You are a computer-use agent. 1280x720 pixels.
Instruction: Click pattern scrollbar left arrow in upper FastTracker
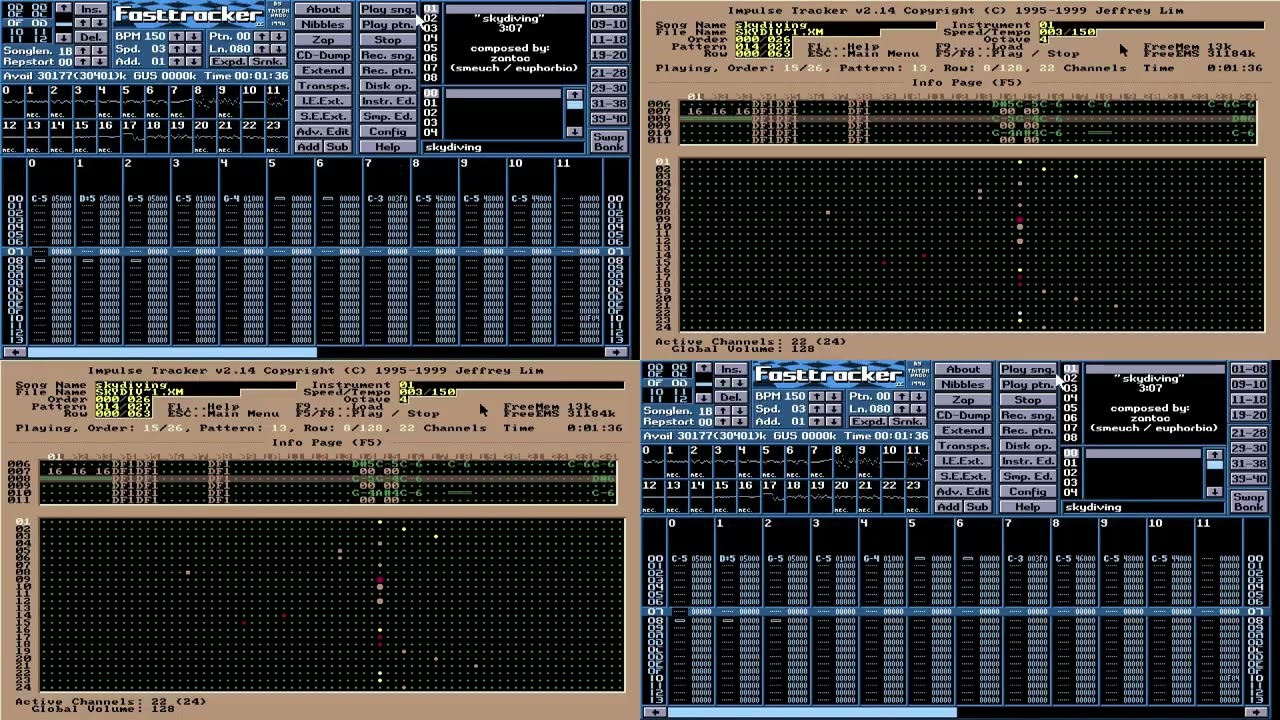tap(13, 352)
